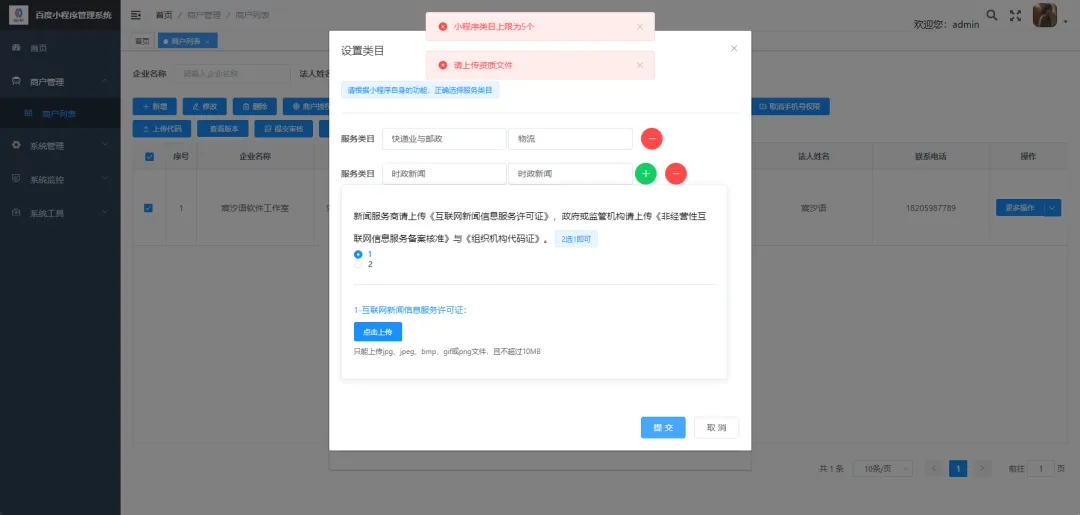The image size is (1080, 515).
Task: Click the 首页 breadcrumb link
Action: point(164,14)
